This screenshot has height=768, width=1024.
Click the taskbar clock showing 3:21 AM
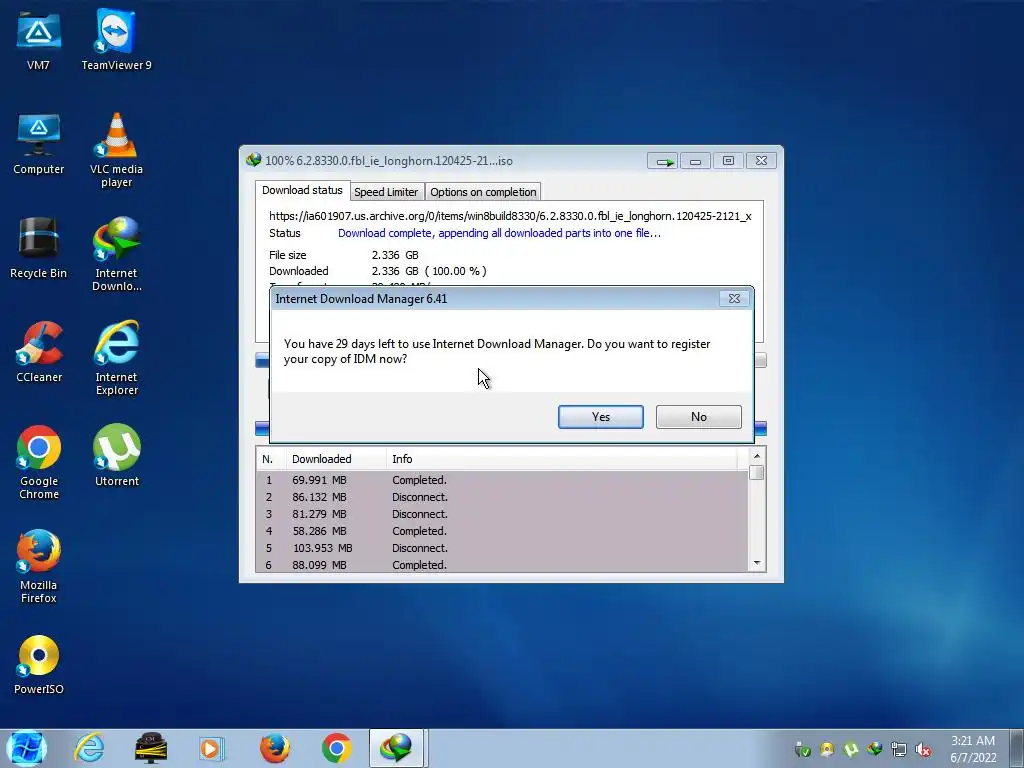click(x=973, y=749)
